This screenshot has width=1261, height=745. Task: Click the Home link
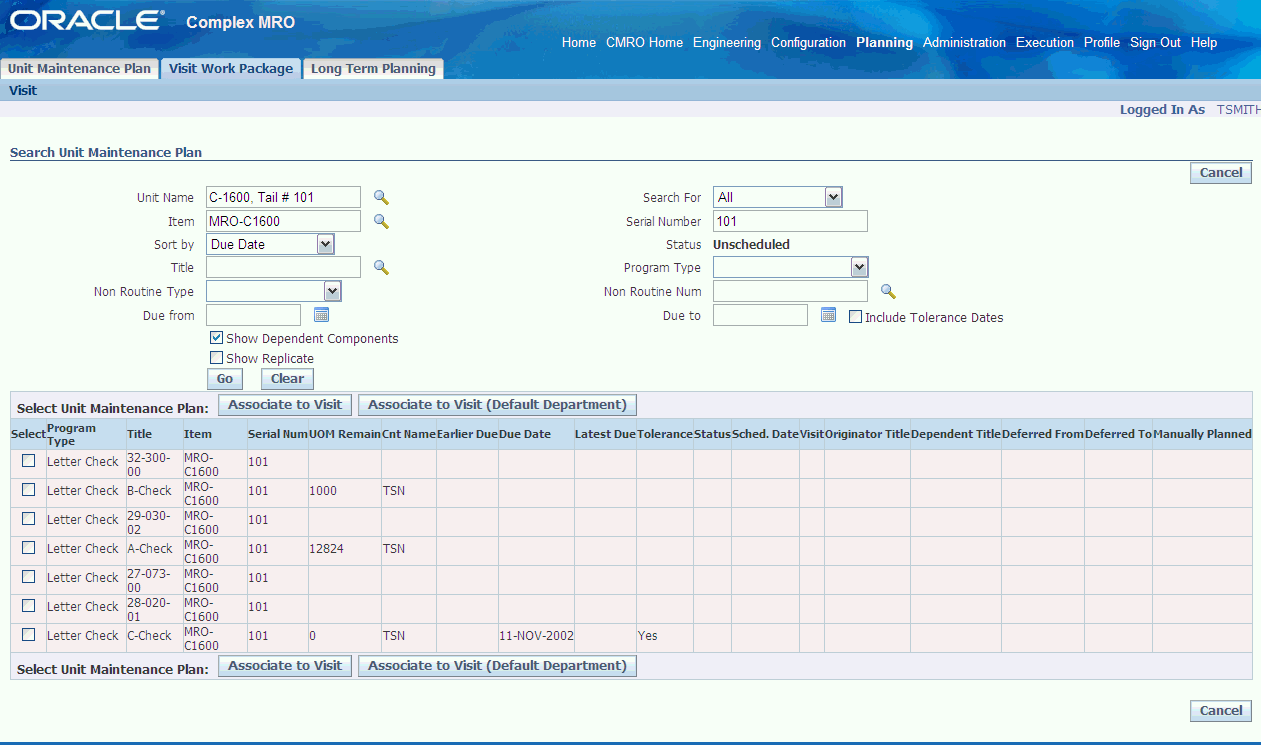[x=579, y=43]
